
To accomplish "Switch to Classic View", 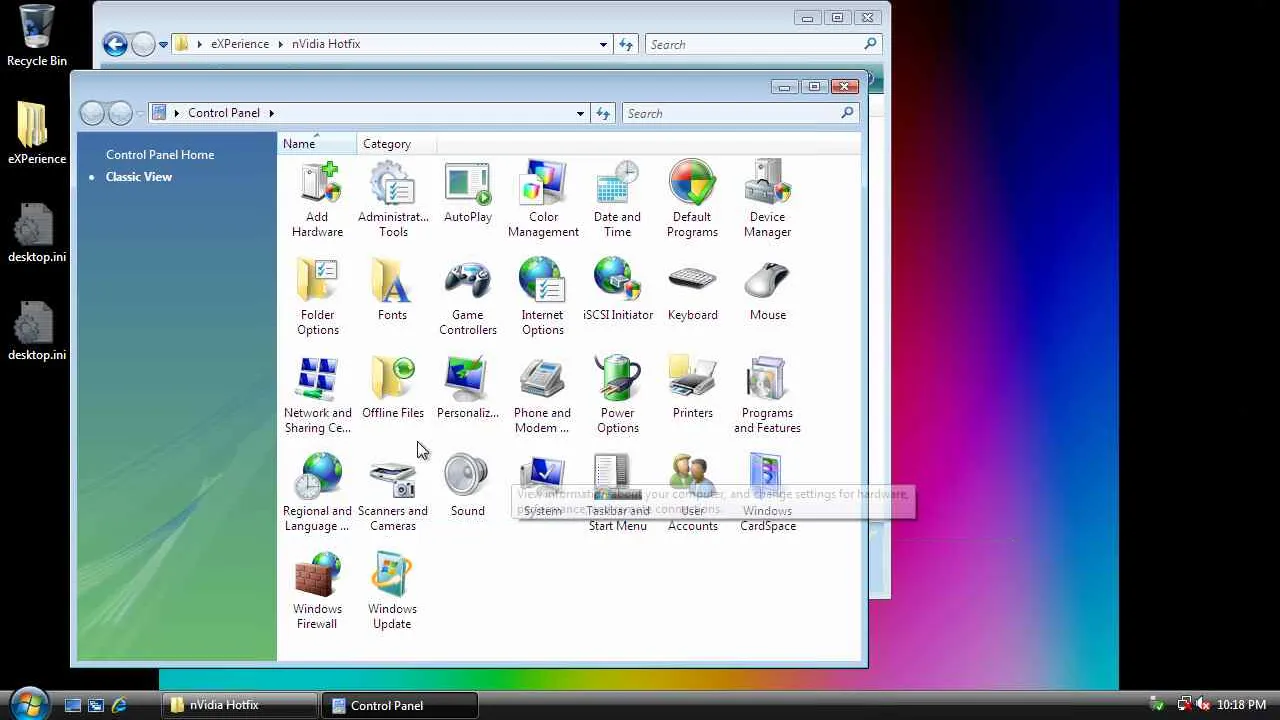I will [139, 177].
